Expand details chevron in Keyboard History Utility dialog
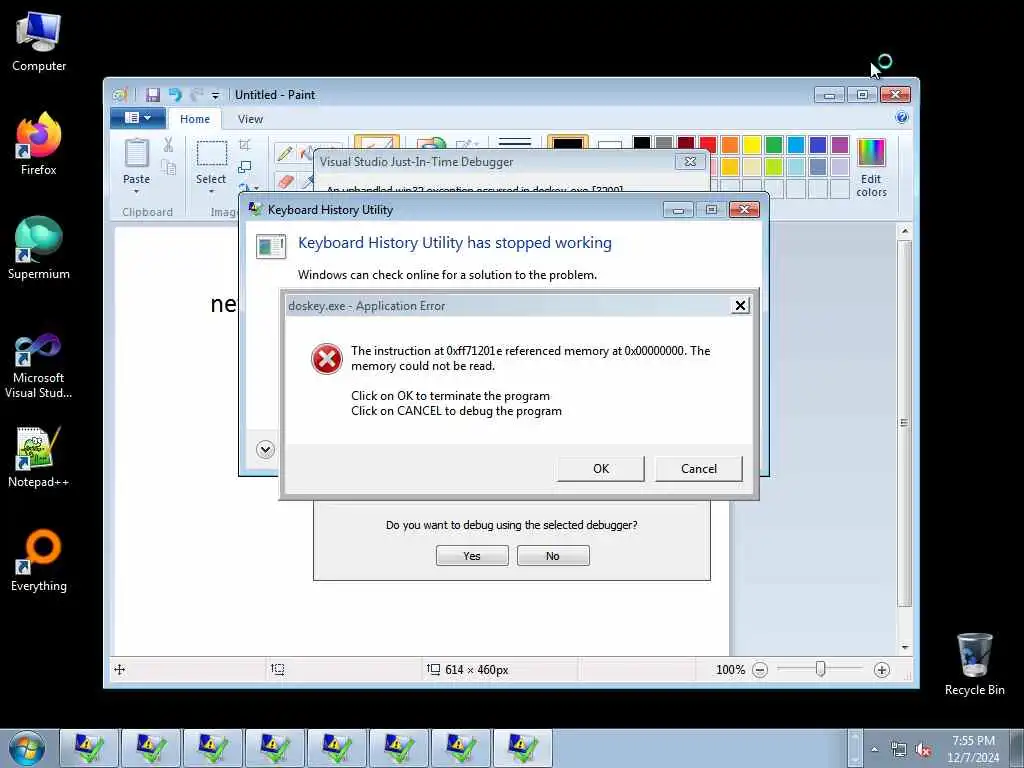Screen dimensions: 1024x768 [265, 449]
